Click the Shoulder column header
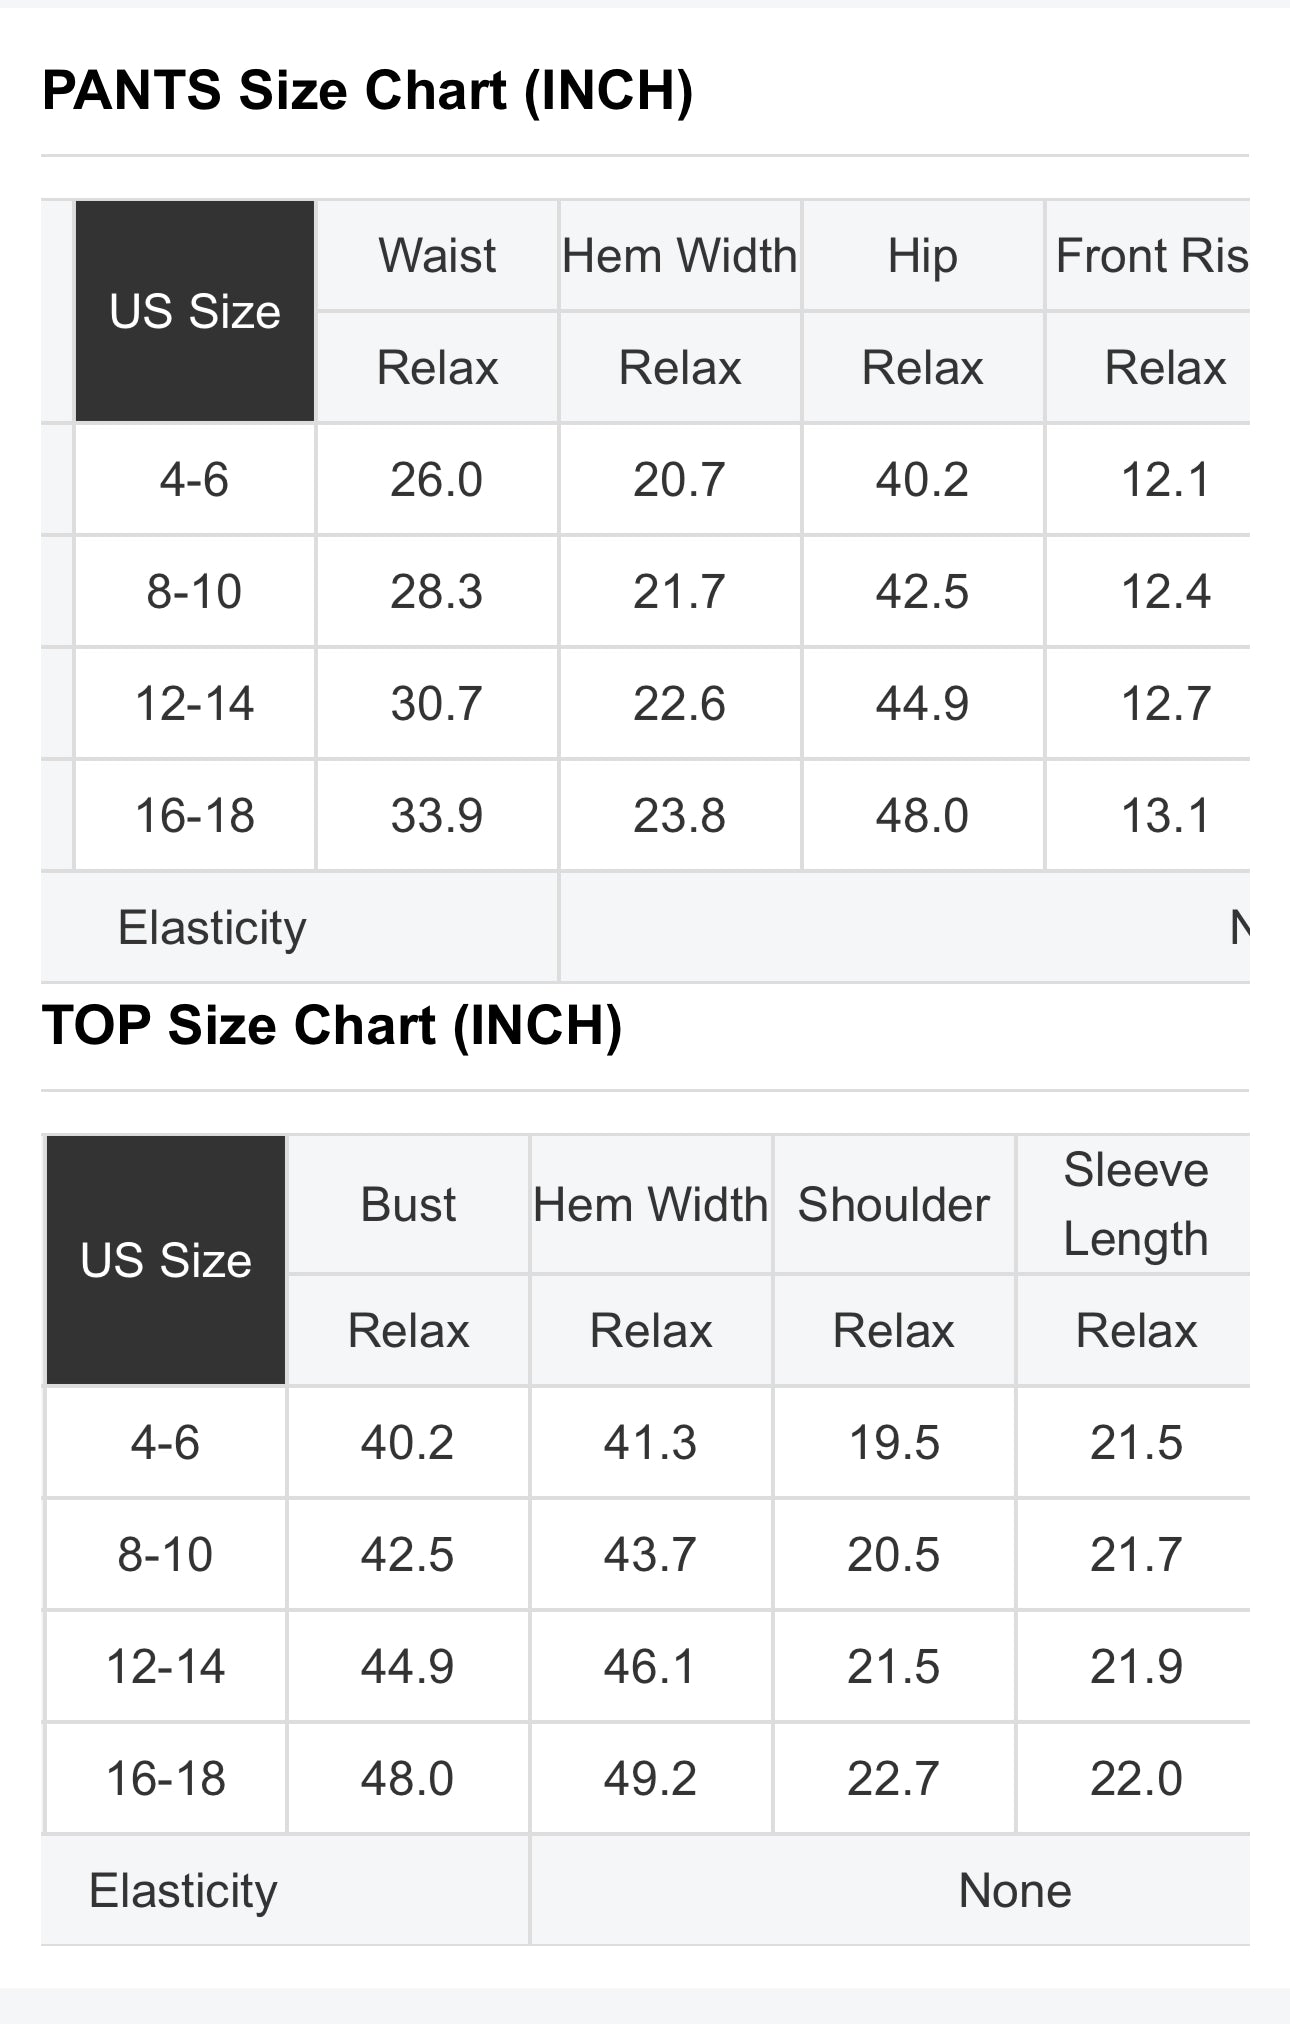 coord(893,1204)
